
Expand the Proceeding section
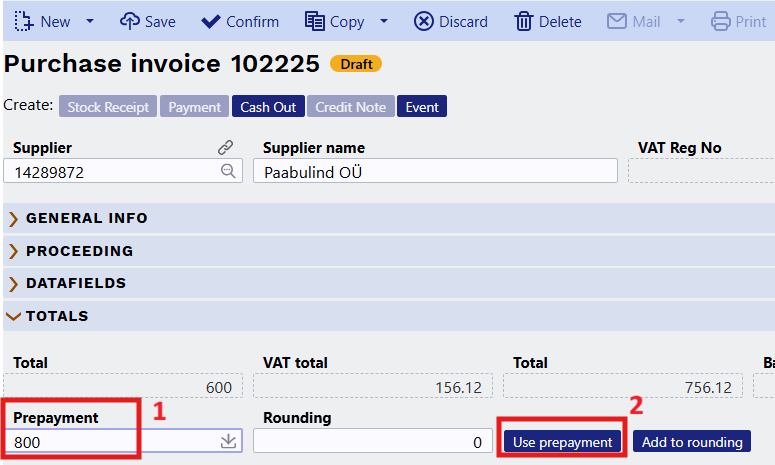(x=389, y=251)
